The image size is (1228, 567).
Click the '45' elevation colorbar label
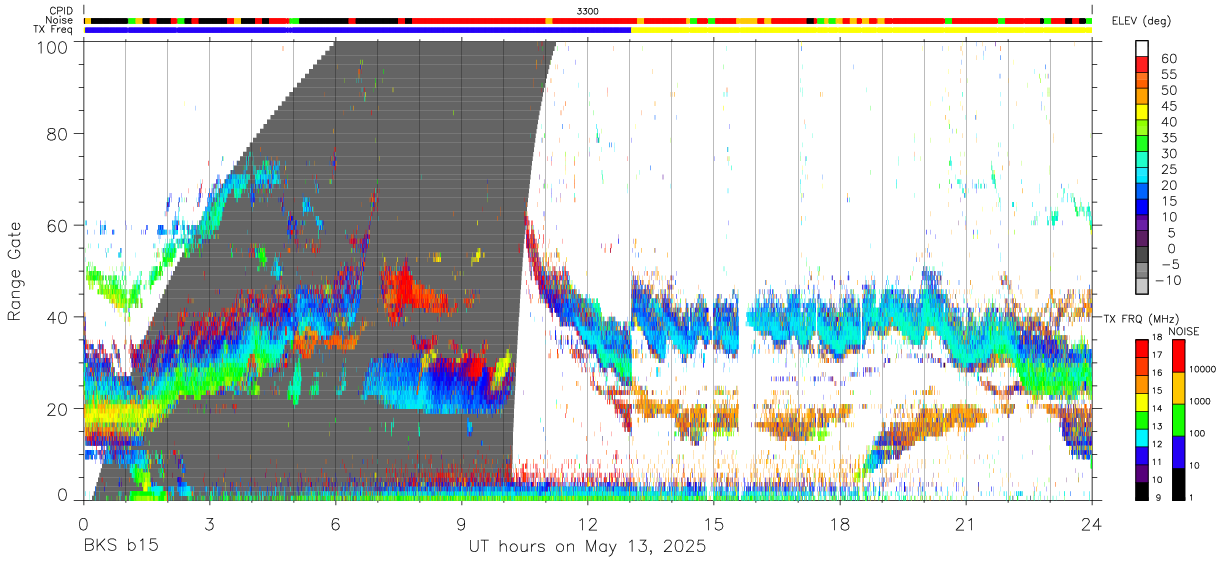(1169, 106)
